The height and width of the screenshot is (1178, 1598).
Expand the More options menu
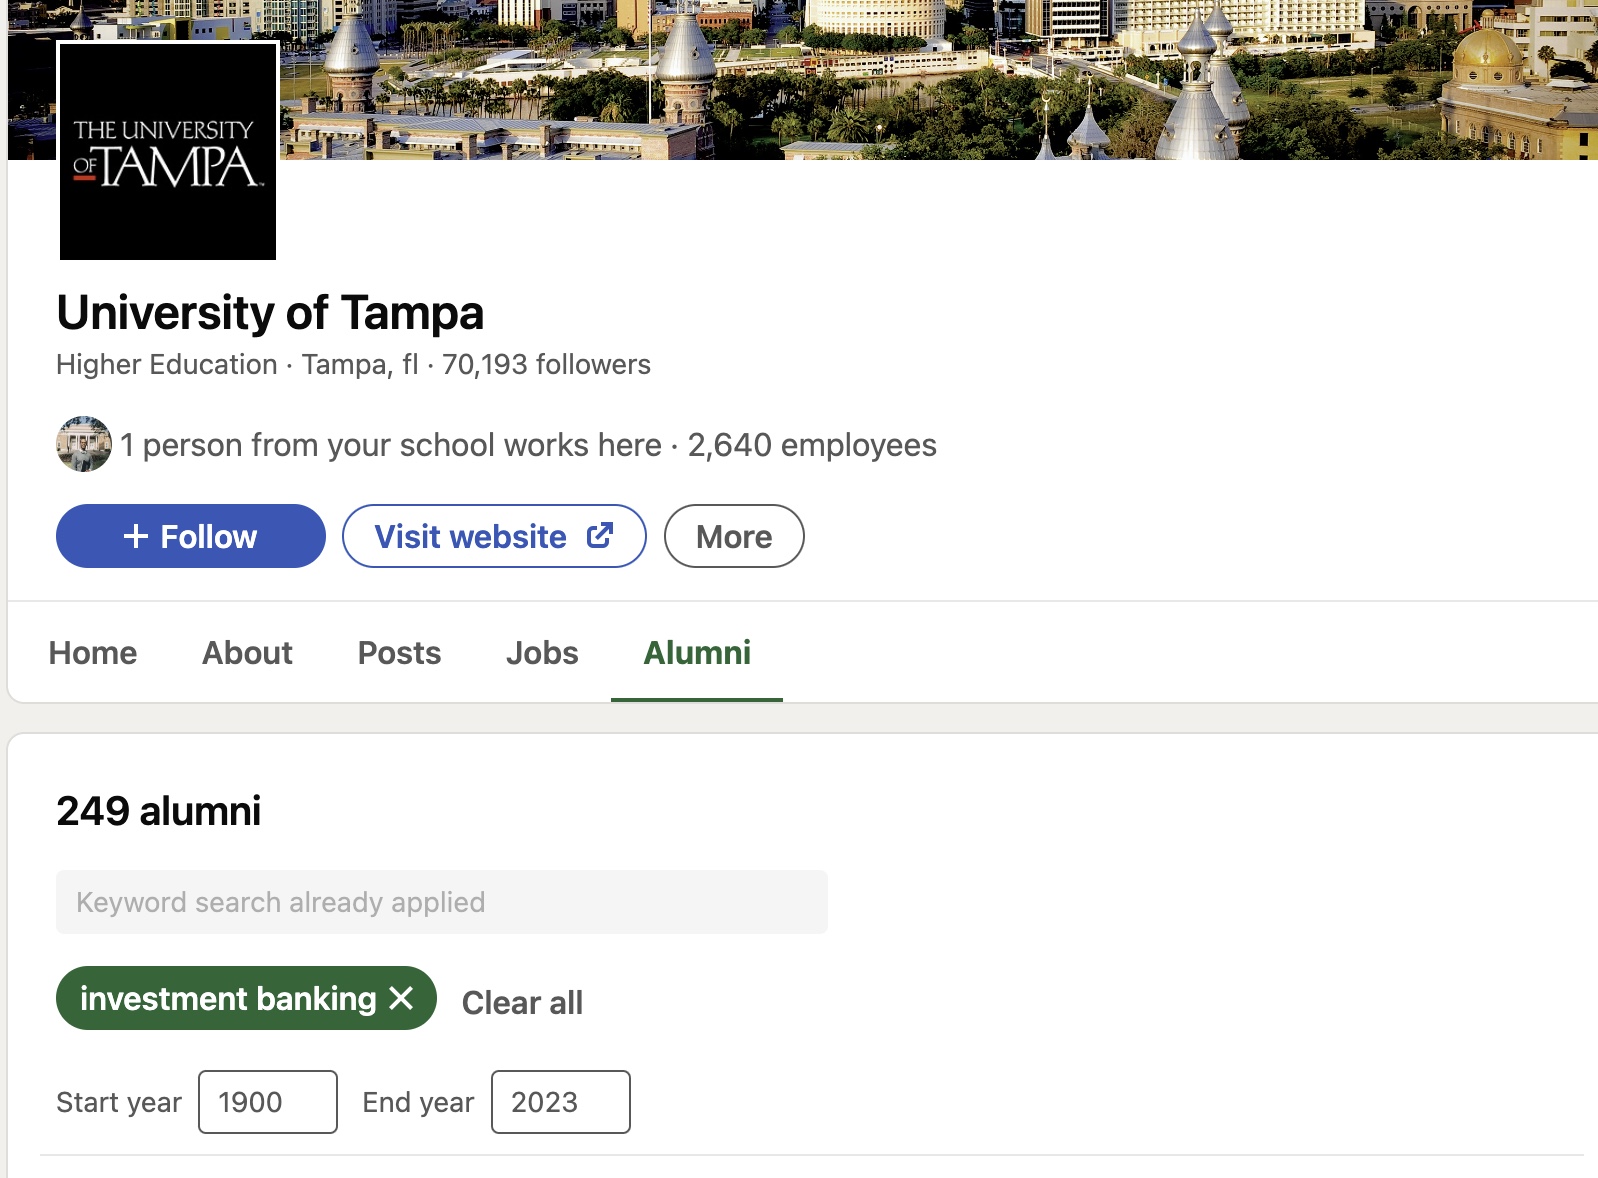(734, 537)
